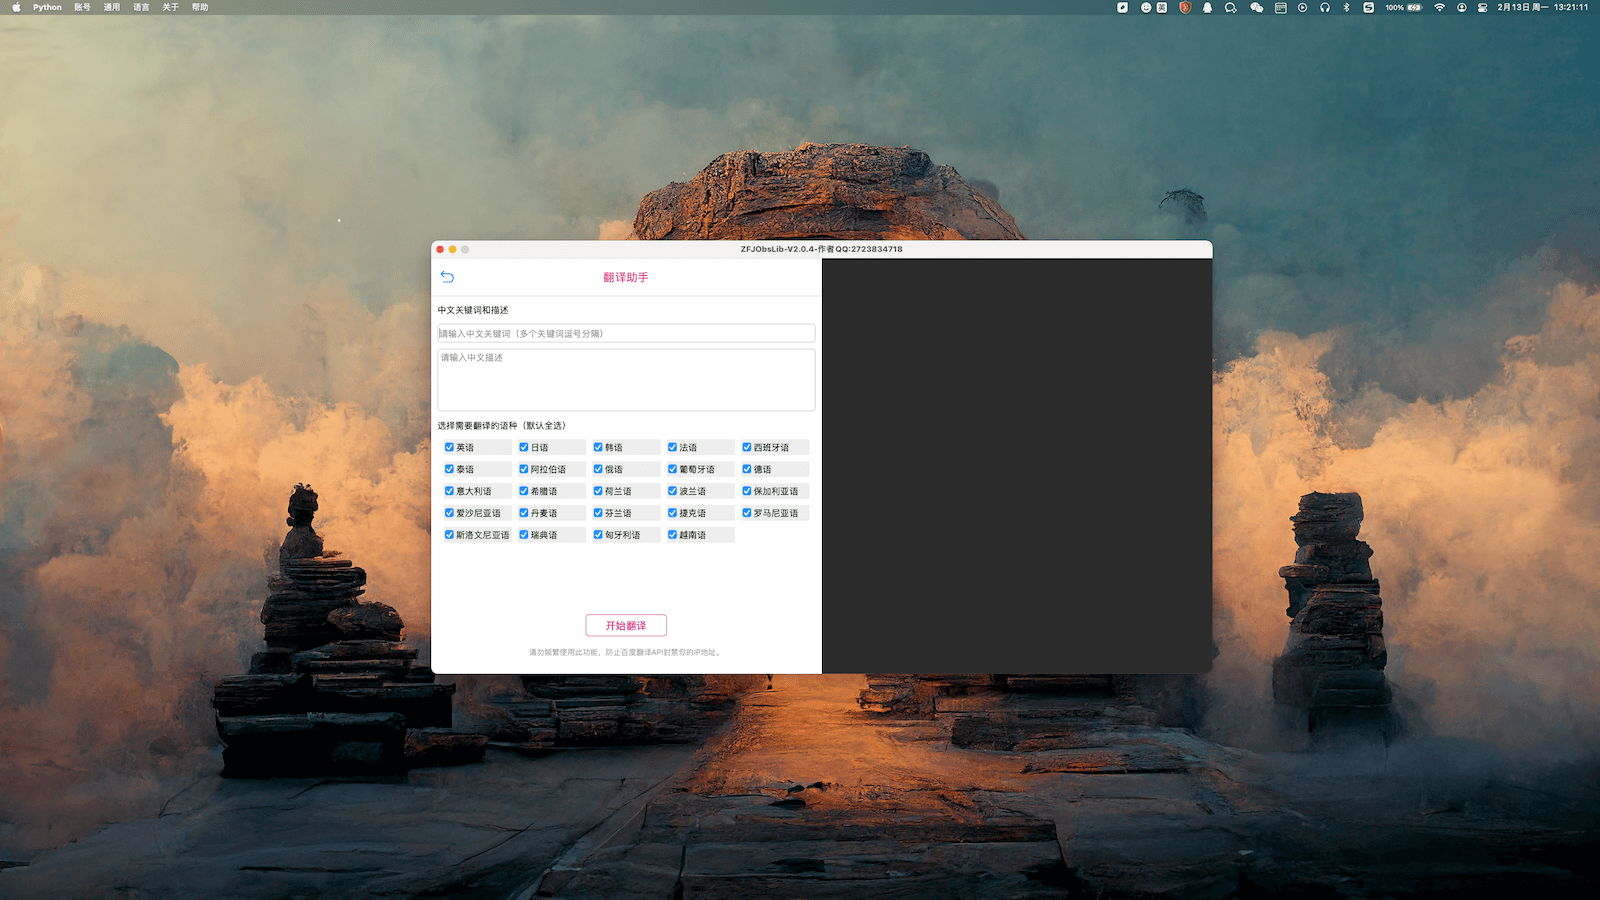Open the WeChat menu bar icon
This screenshot has width=1600, height=900.
pos(1256,7)
